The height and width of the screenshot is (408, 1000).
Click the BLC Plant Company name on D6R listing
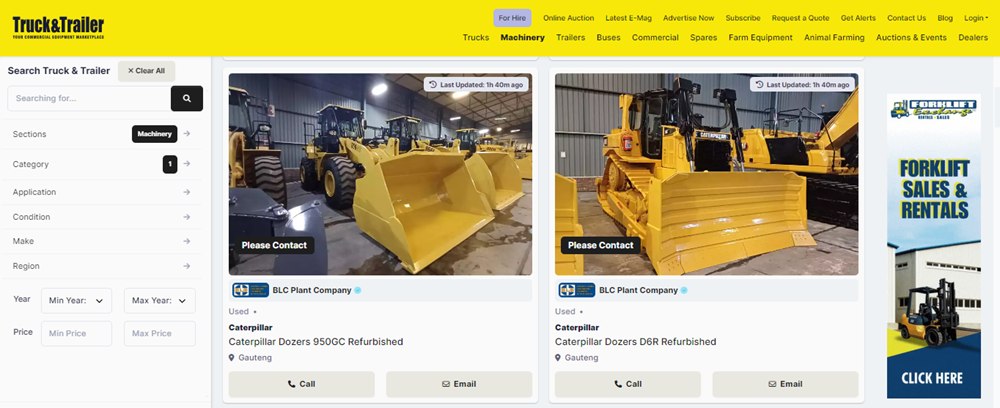(638, 290)
